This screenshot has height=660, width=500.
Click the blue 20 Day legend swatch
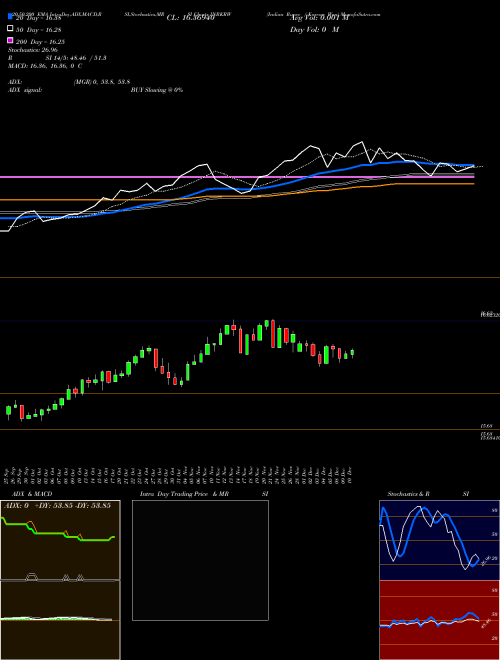pos(10,16)
